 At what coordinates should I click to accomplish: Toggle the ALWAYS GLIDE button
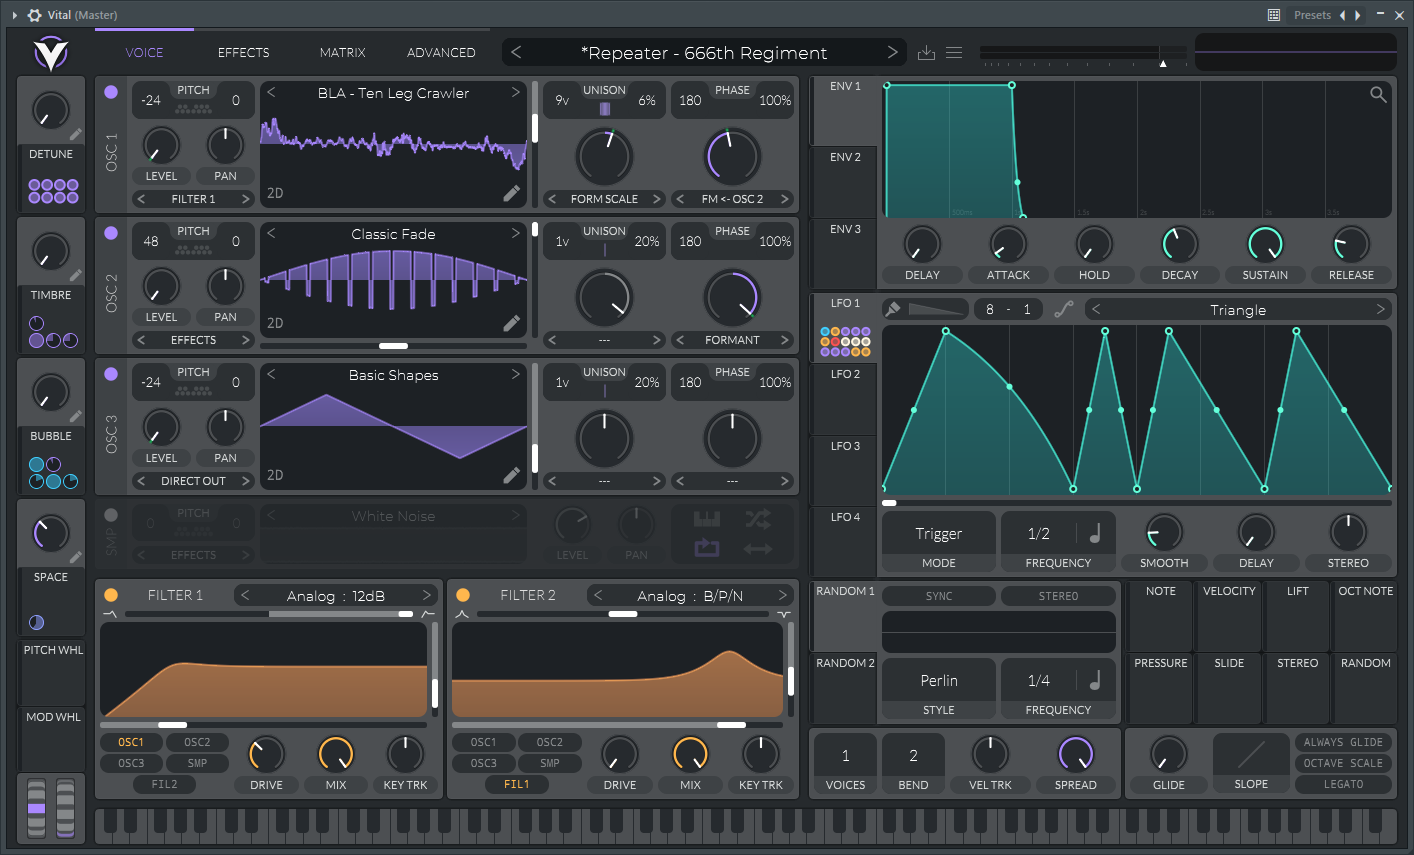[1343, 742]
